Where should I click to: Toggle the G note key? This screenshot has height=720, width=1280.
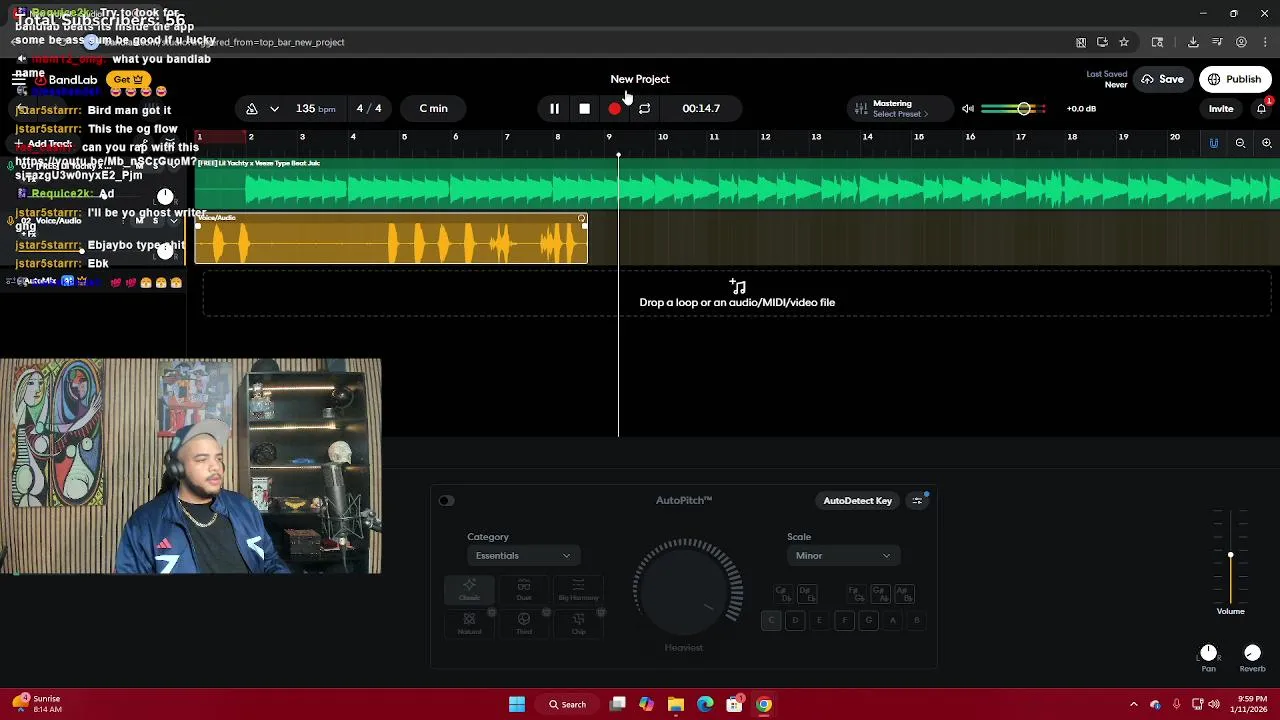point(868,621)
